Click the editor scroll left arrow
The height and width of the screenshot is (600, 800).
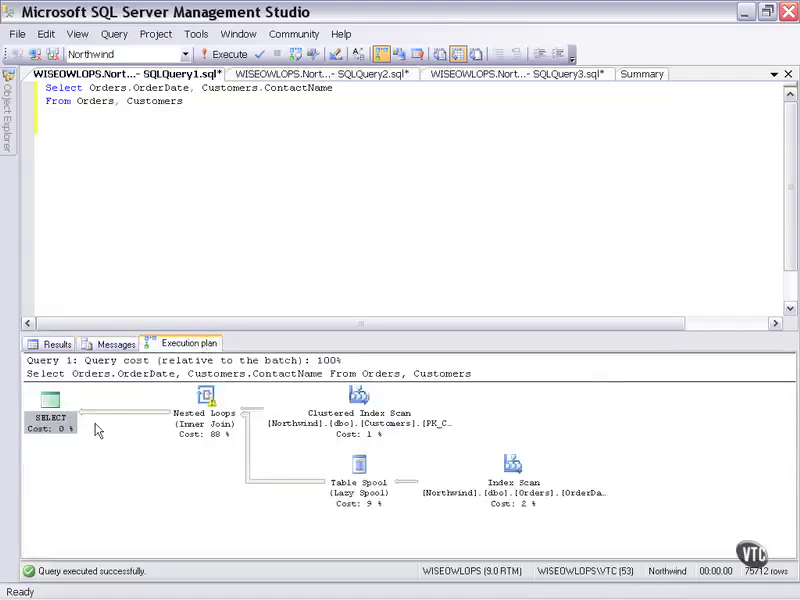[x=28, y=323]
